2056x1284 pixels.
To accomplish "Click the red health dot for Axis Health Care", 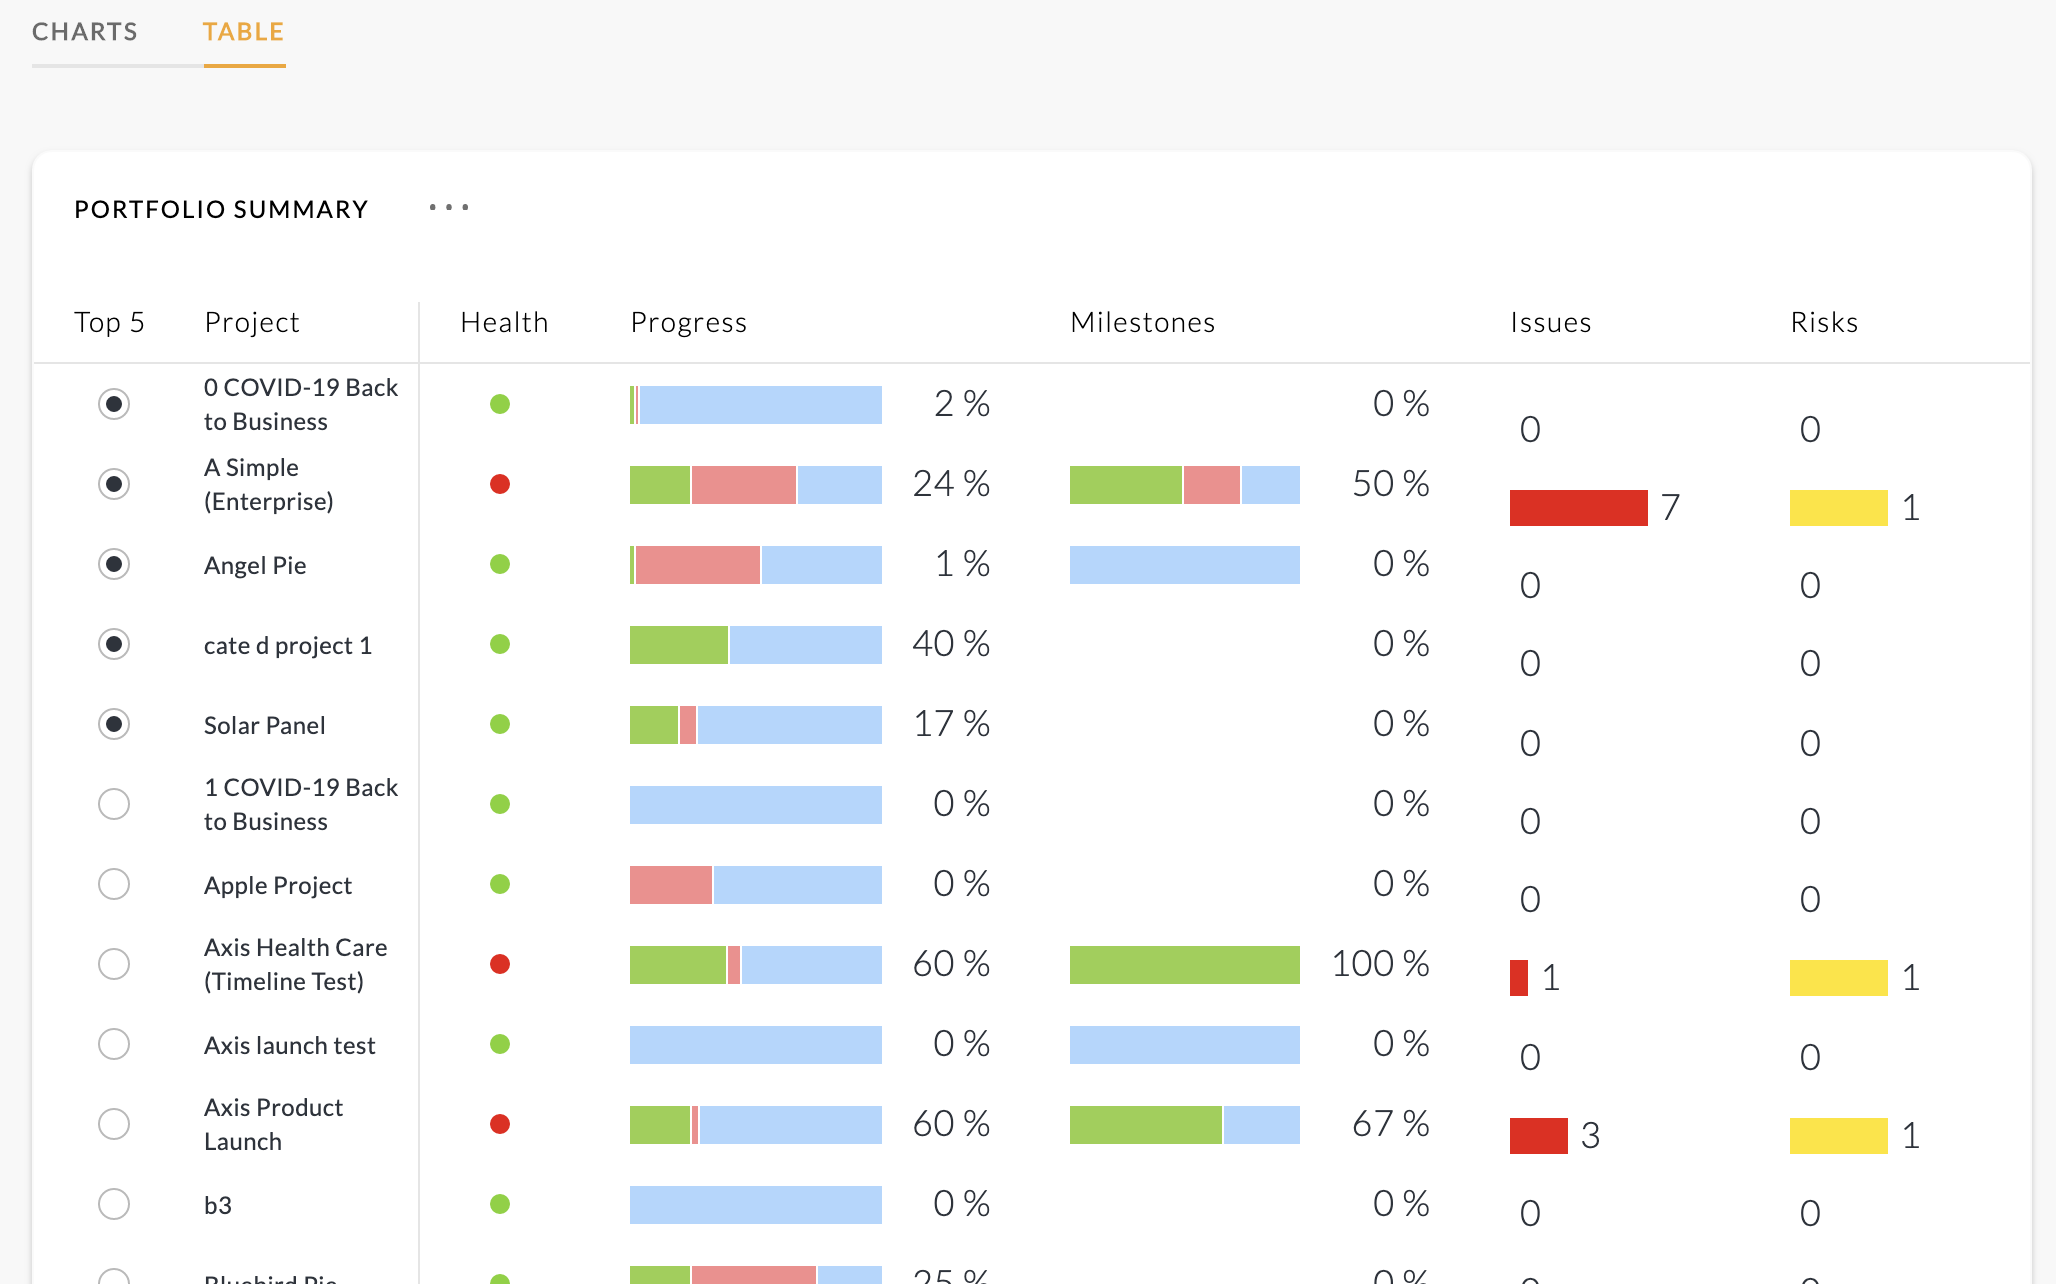I will [x=500, y=964].
